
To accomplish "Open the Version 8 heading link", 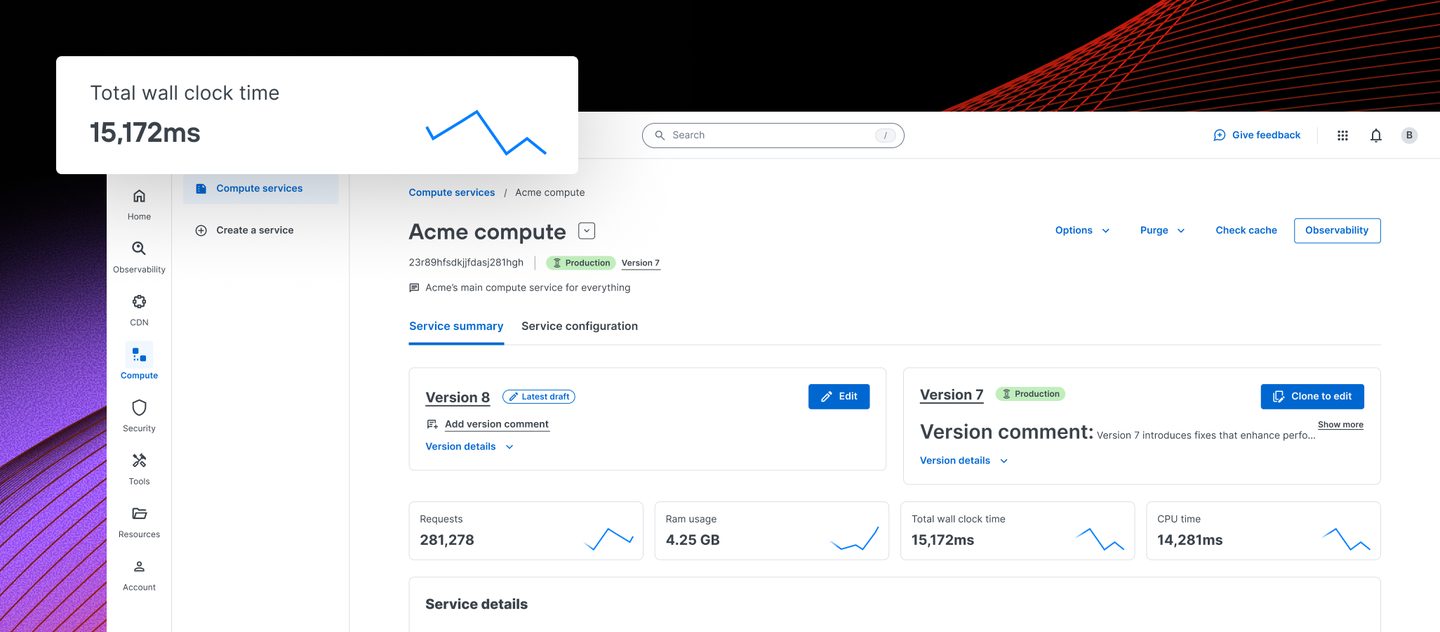I will click(458, 397).
